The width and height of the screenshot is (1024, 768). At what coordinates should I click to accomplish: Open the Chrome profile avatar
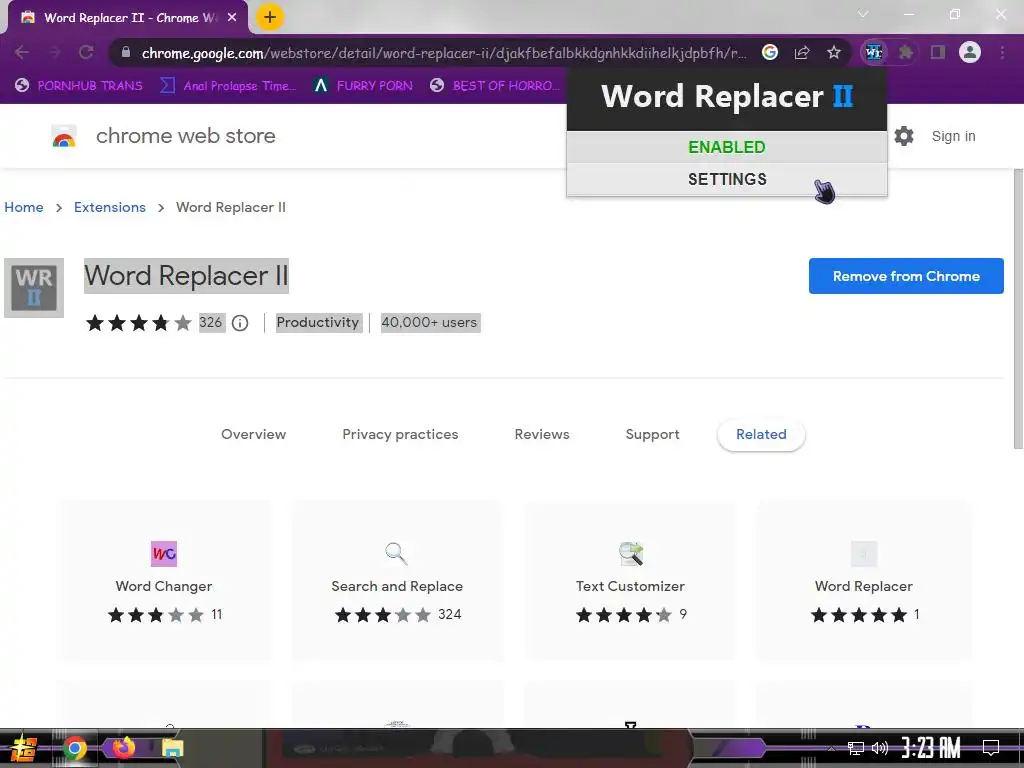coord(970,52)
